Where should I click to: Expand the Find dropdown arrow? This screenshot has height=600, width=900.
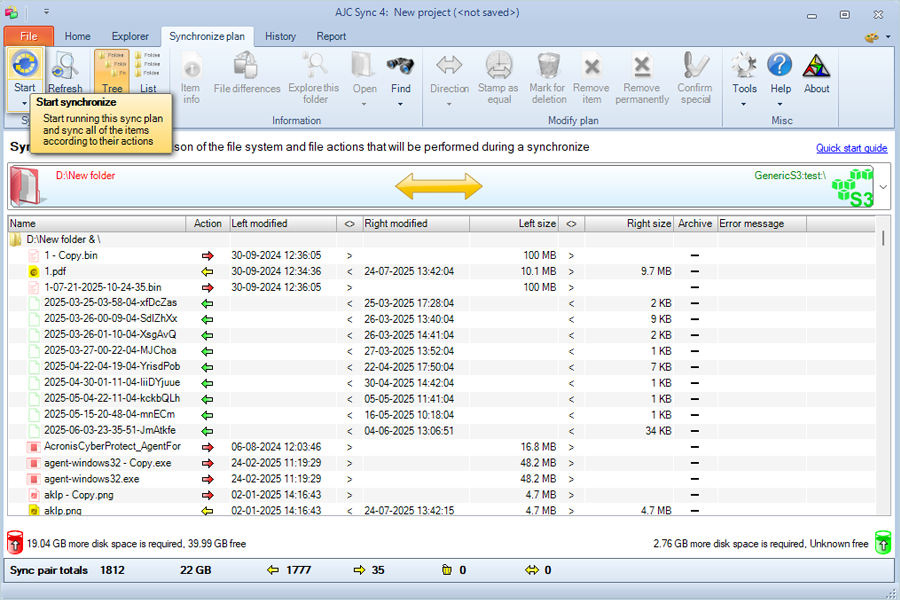click(x=400, y=104)
